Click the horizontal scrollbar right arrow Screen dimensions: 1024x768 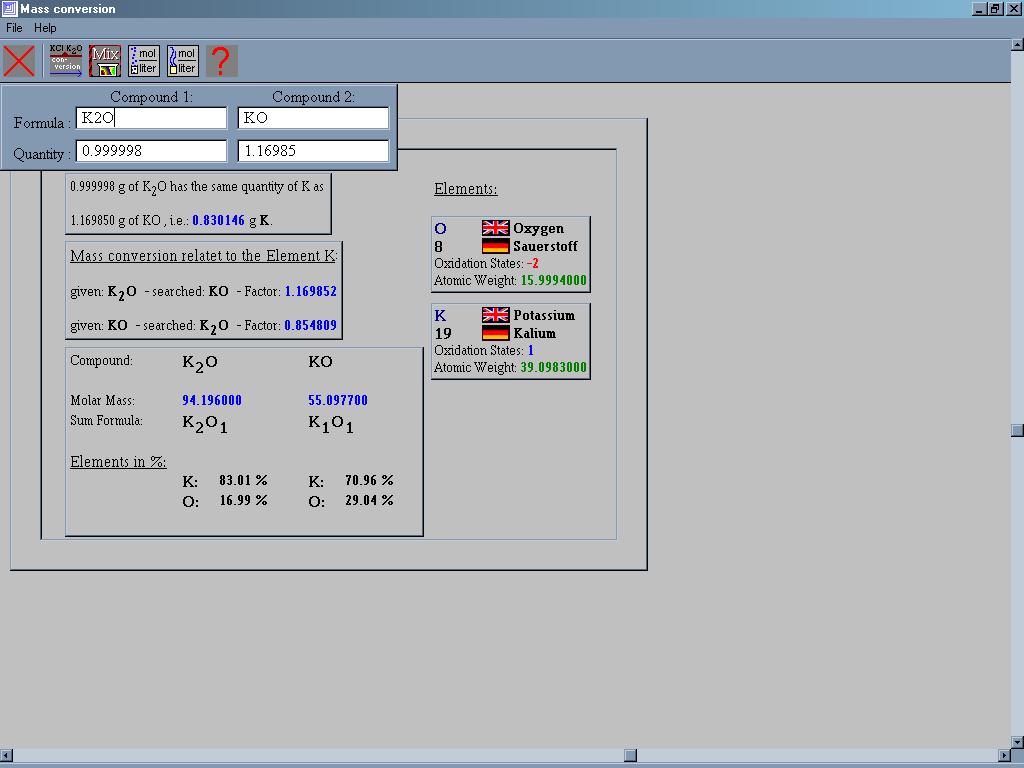[1004, 755]
